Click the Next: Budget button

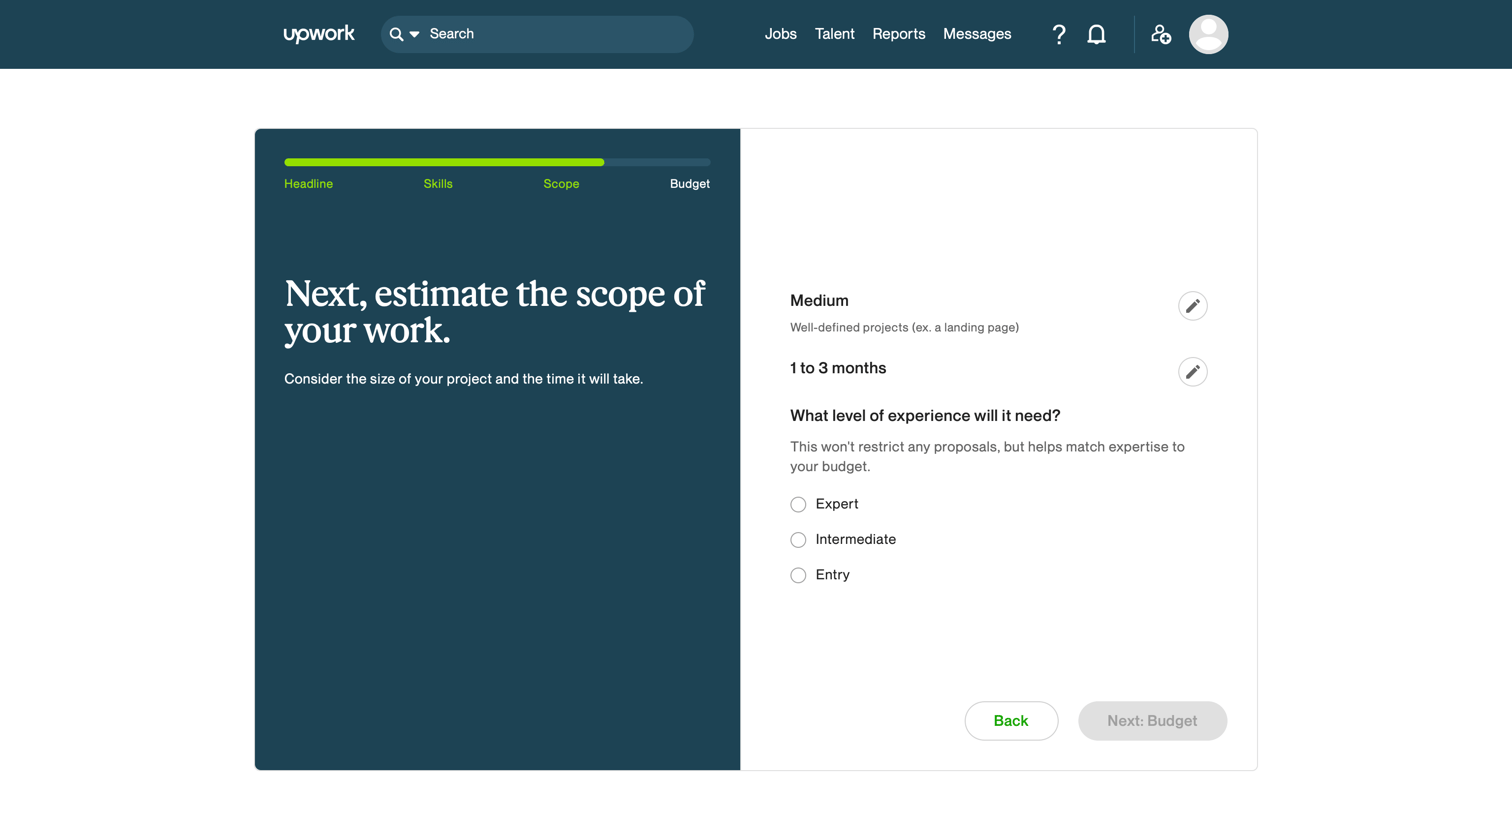point(1152,721)
